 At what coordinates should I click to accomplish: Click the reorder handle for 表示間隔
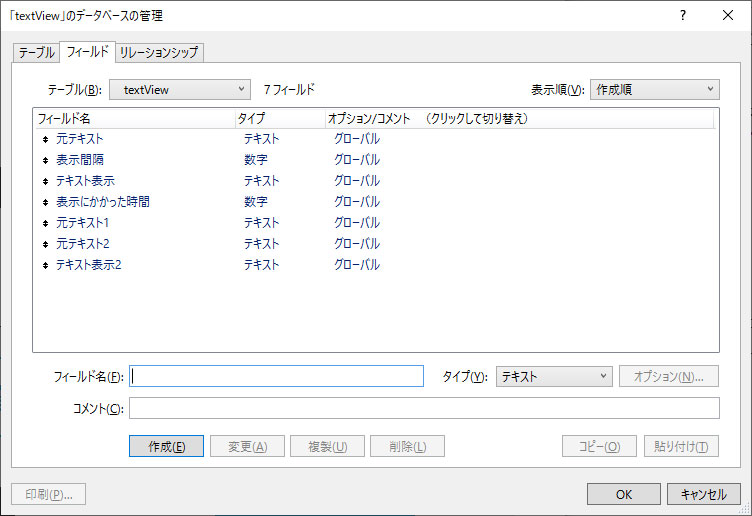pyautogui.click(x=46, y=160)
